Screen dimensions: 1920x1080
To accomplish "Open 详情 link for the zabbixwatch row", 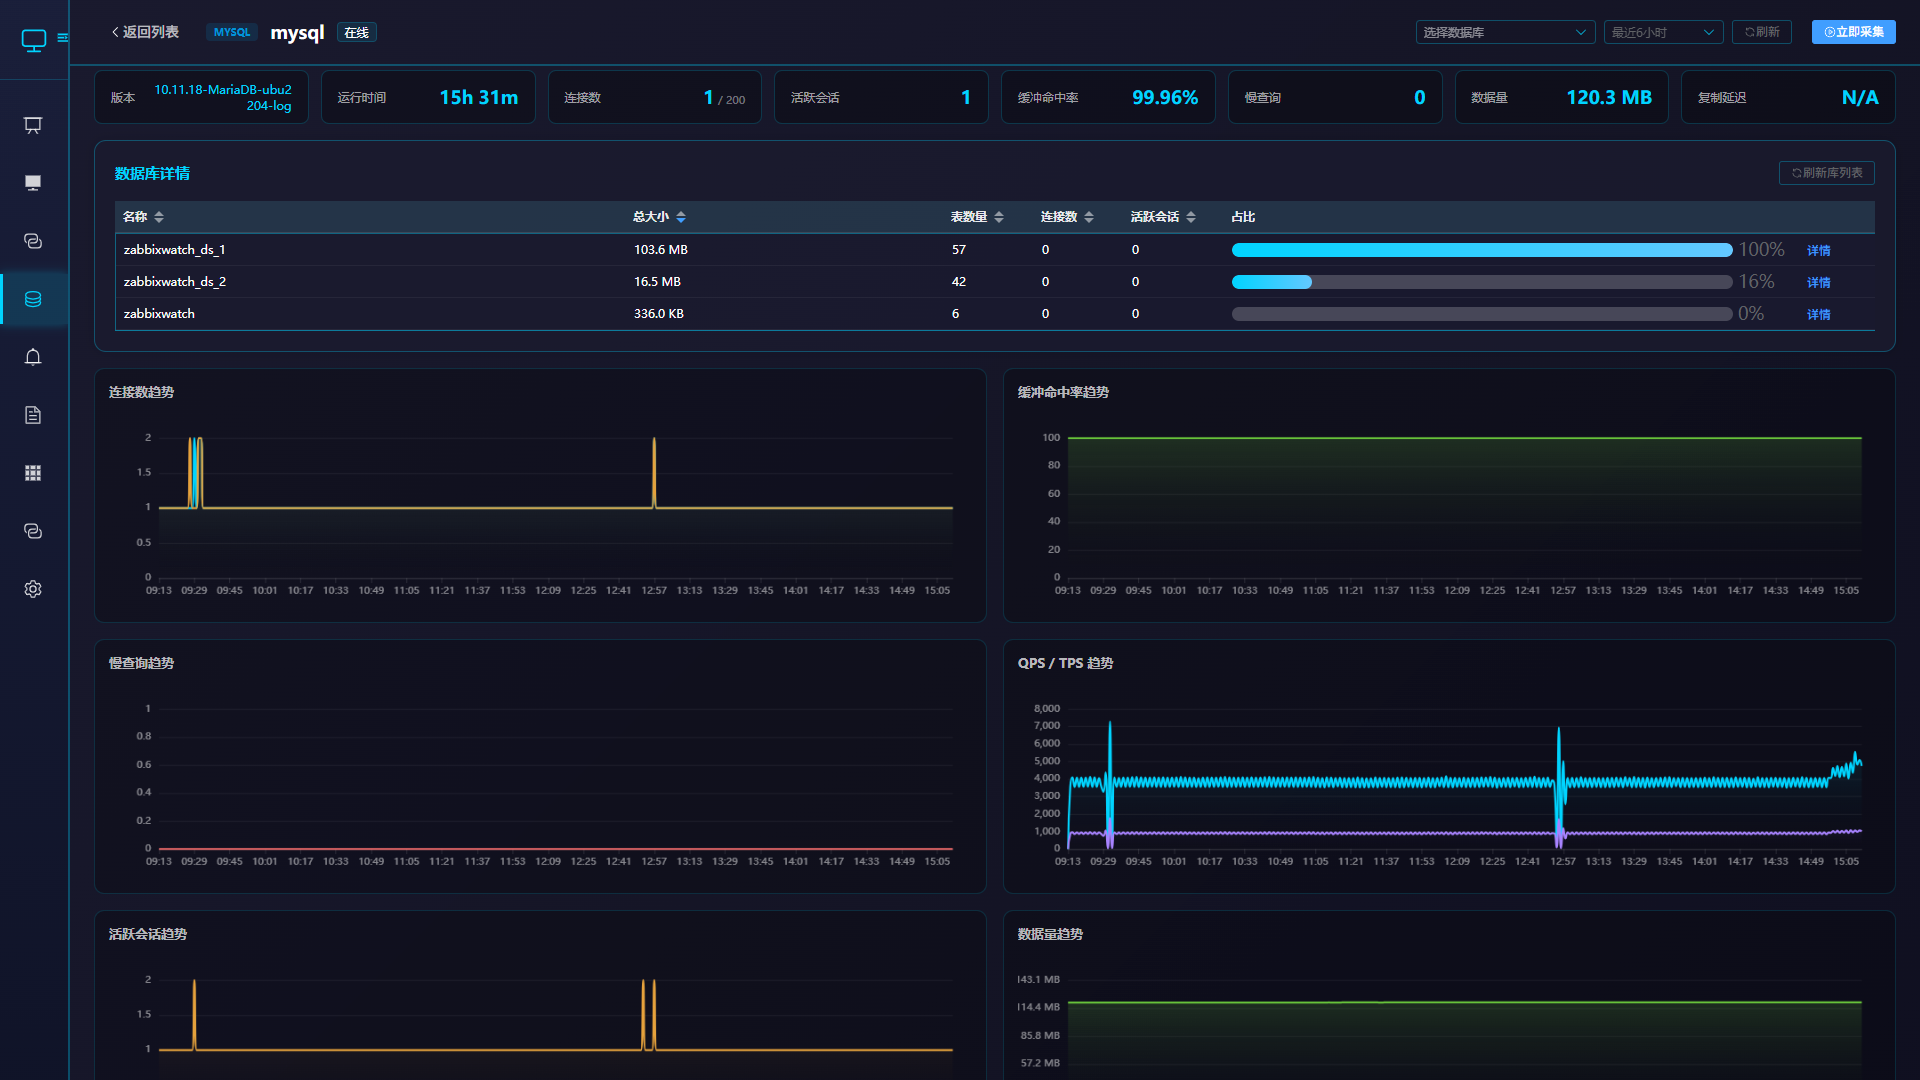I will point(1818,315).
